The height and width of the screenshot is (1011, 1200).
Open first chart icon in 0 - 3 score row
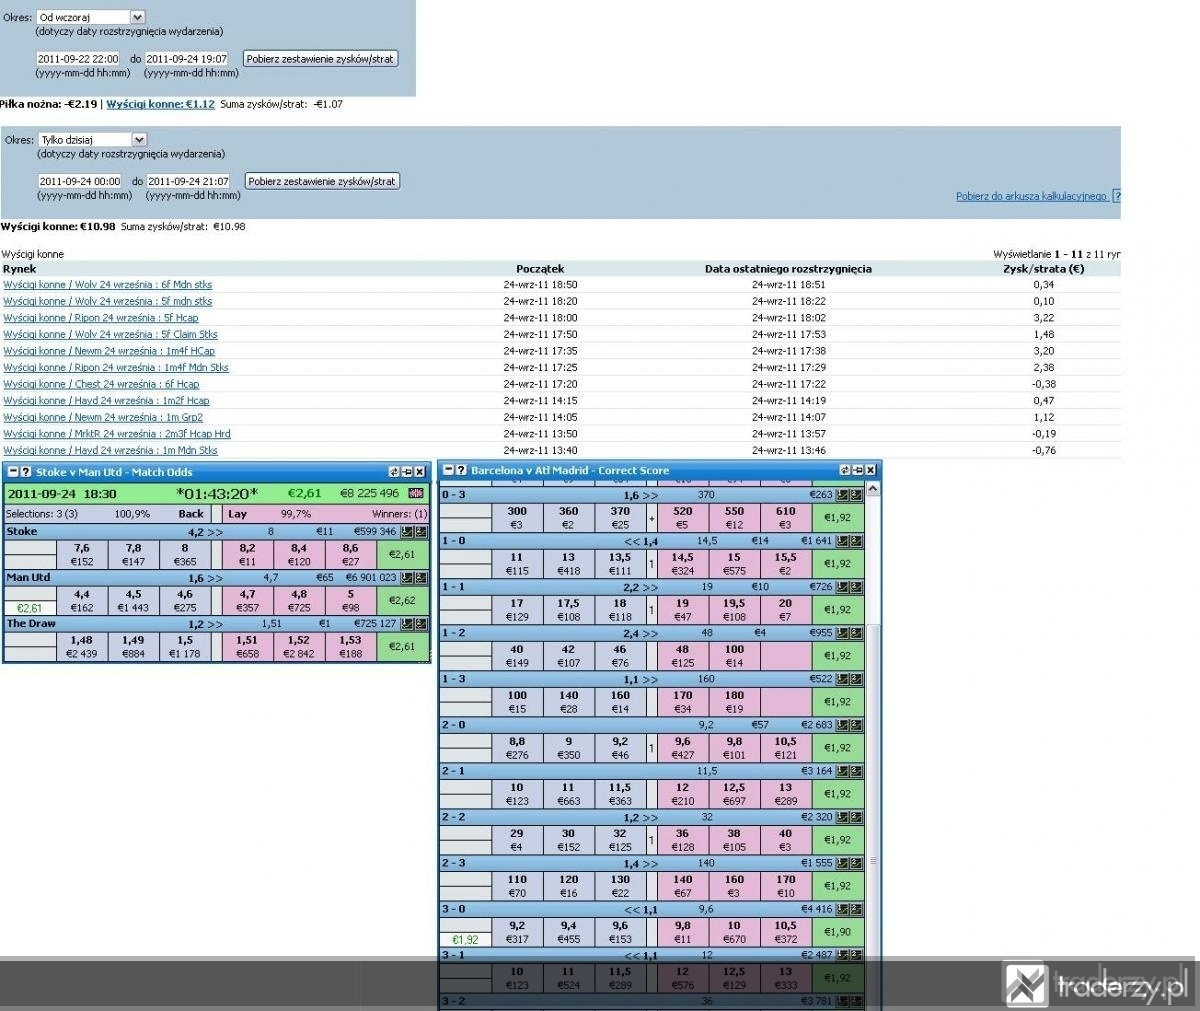(842, 495)
